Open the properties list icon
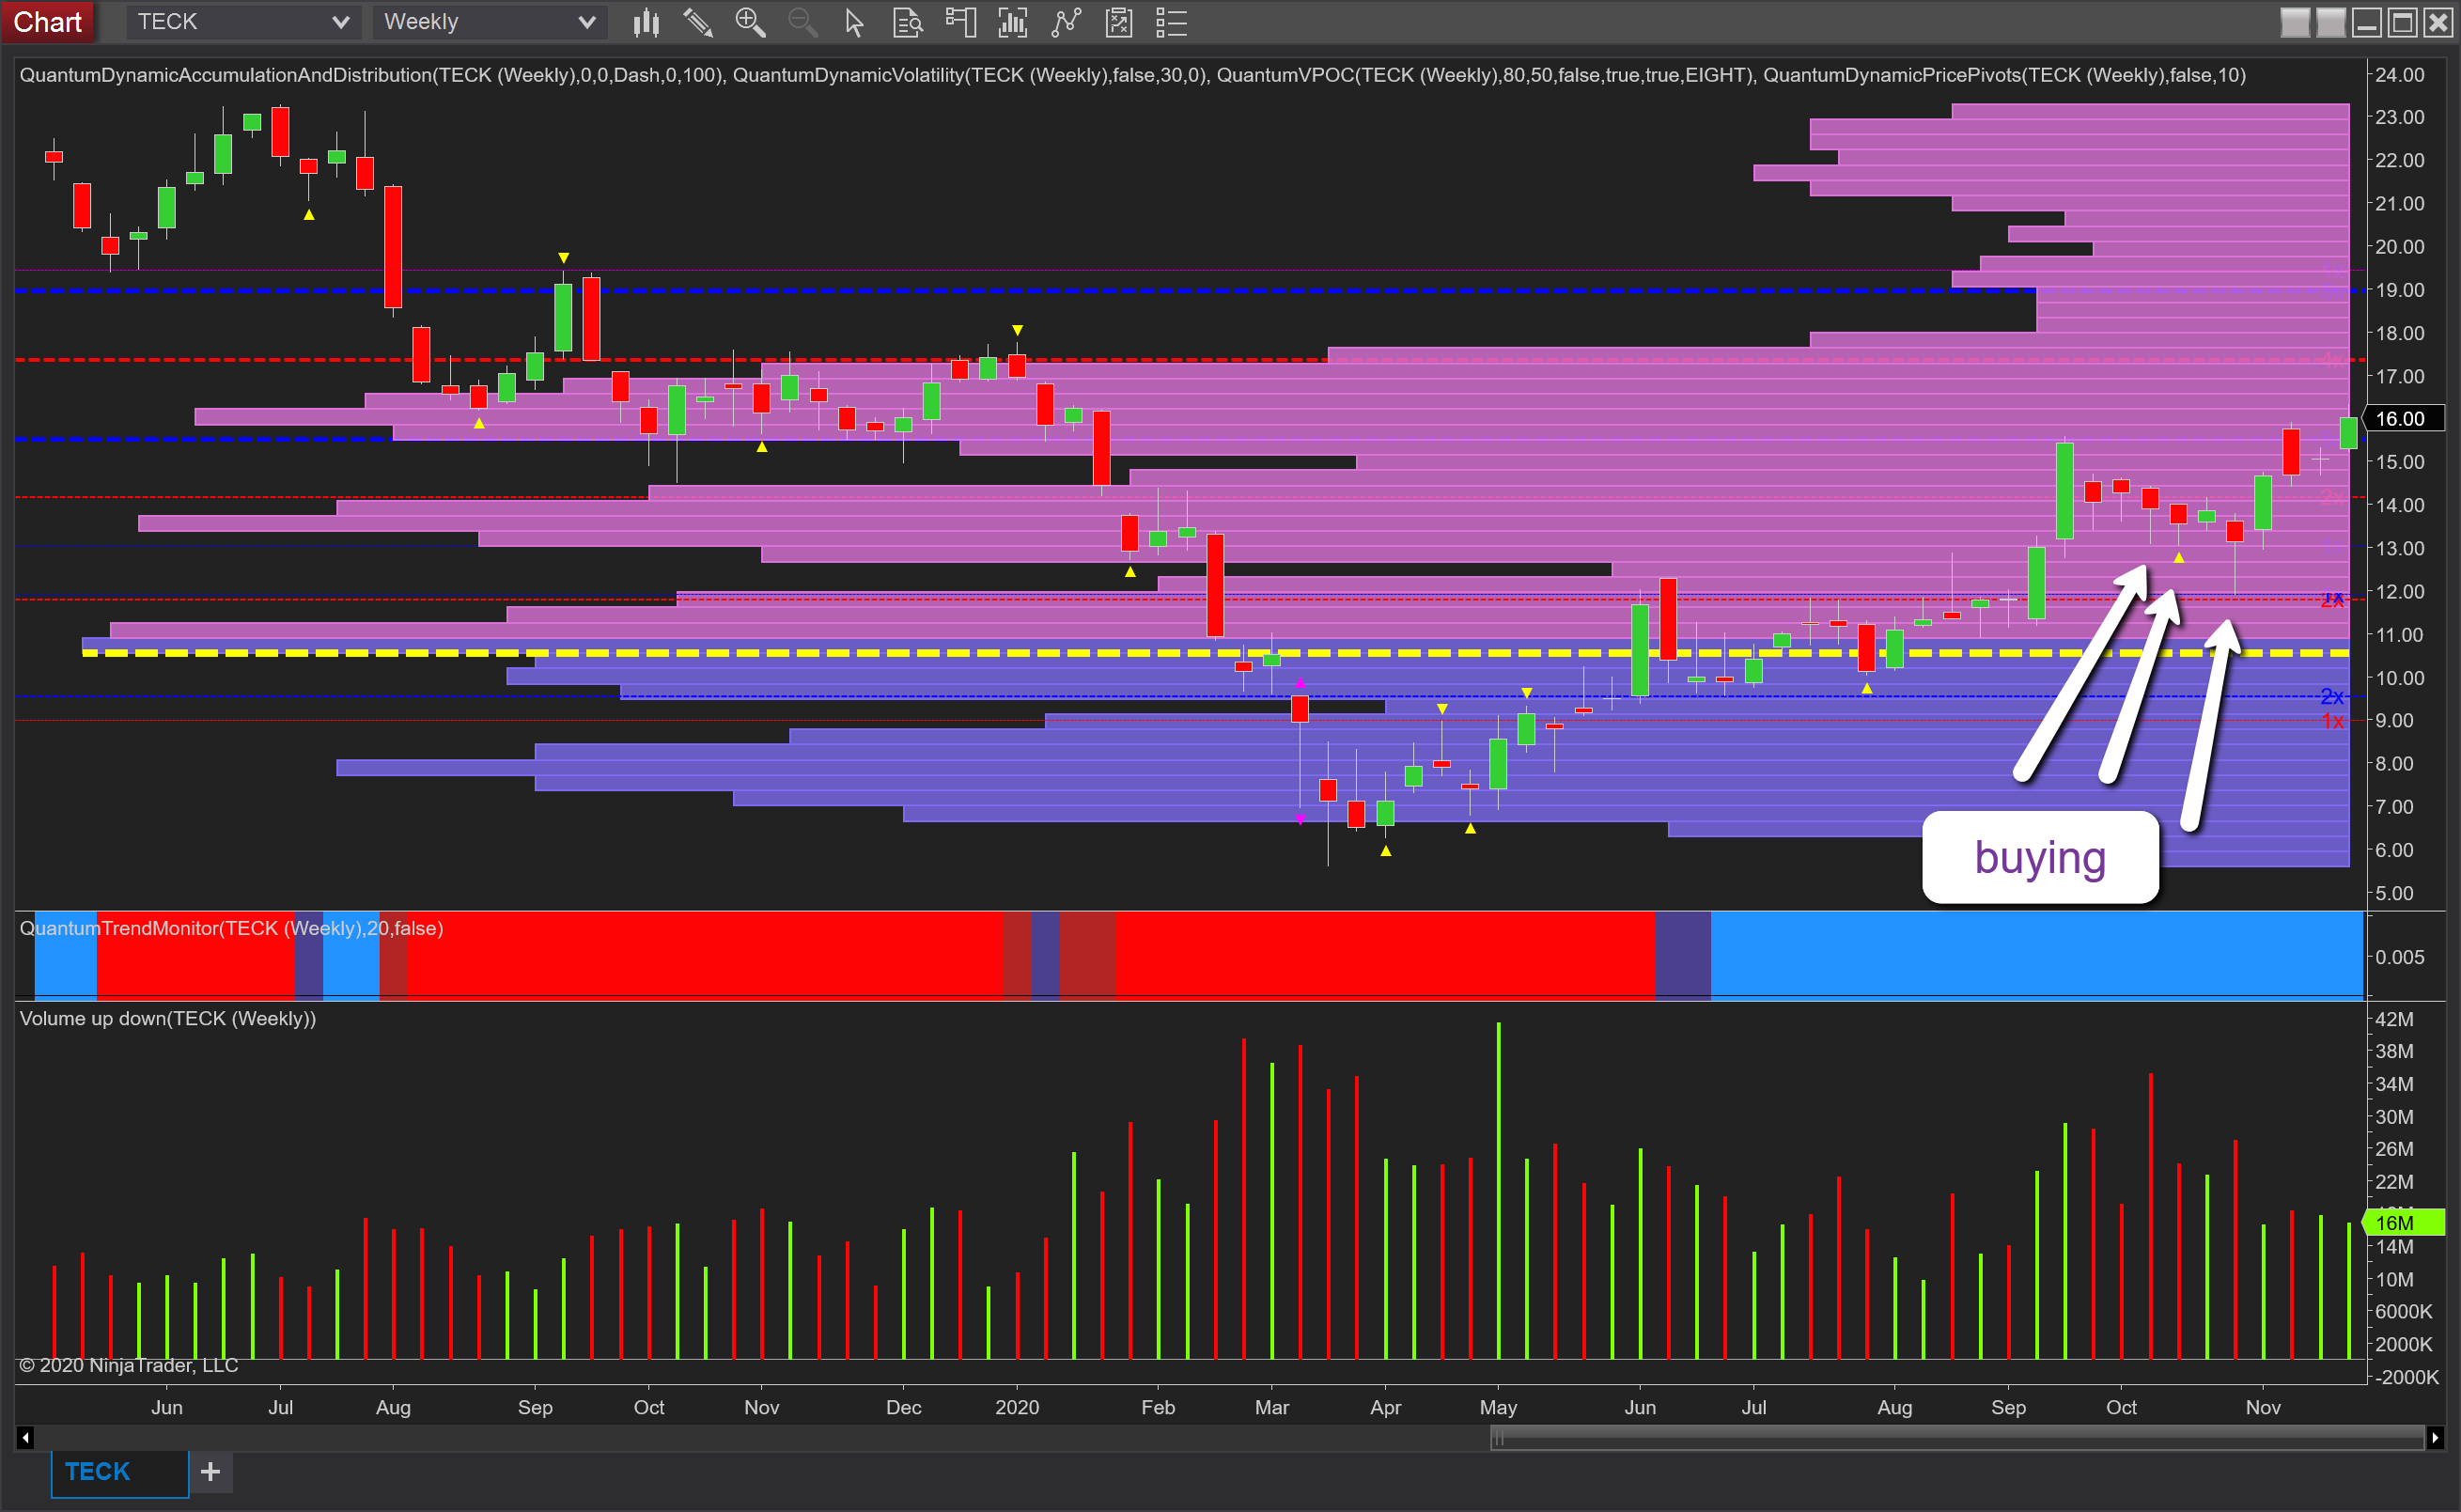The height and width of the screenshot is (1512, 2461). pyautogui.click(x=1171, y=22)
